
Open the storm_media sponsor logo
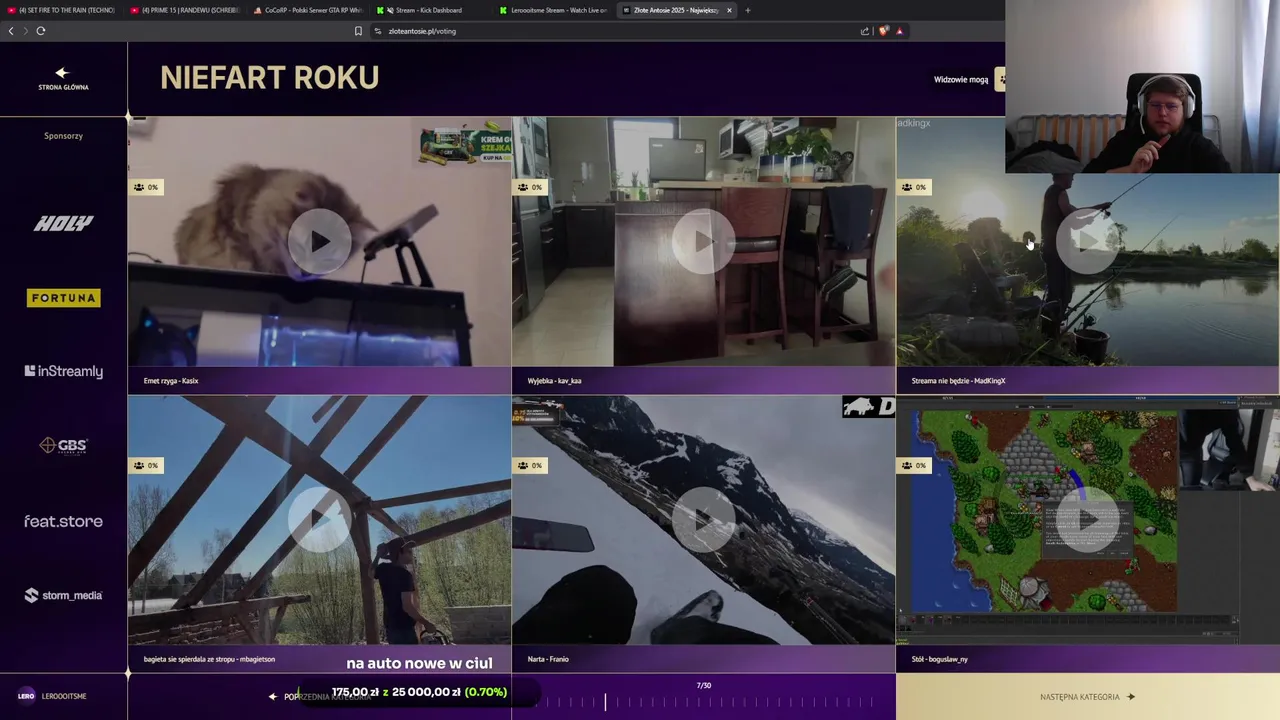coord(63,595)
